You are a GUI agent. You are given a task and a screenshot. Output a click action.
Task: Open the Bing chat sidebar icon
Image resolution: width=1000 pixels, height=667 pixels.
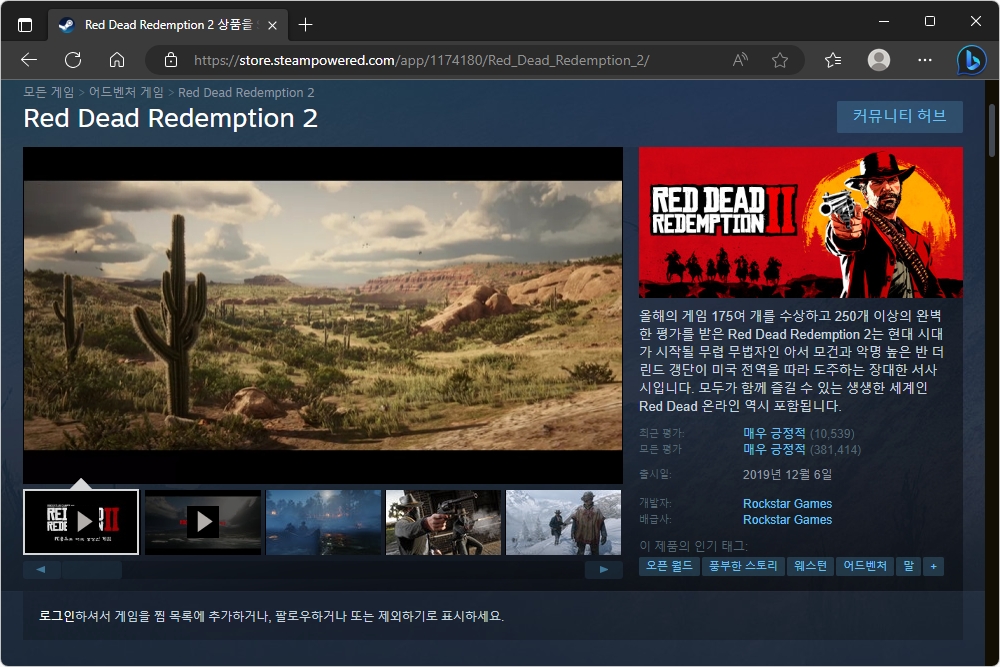click(x=972, y=61)
